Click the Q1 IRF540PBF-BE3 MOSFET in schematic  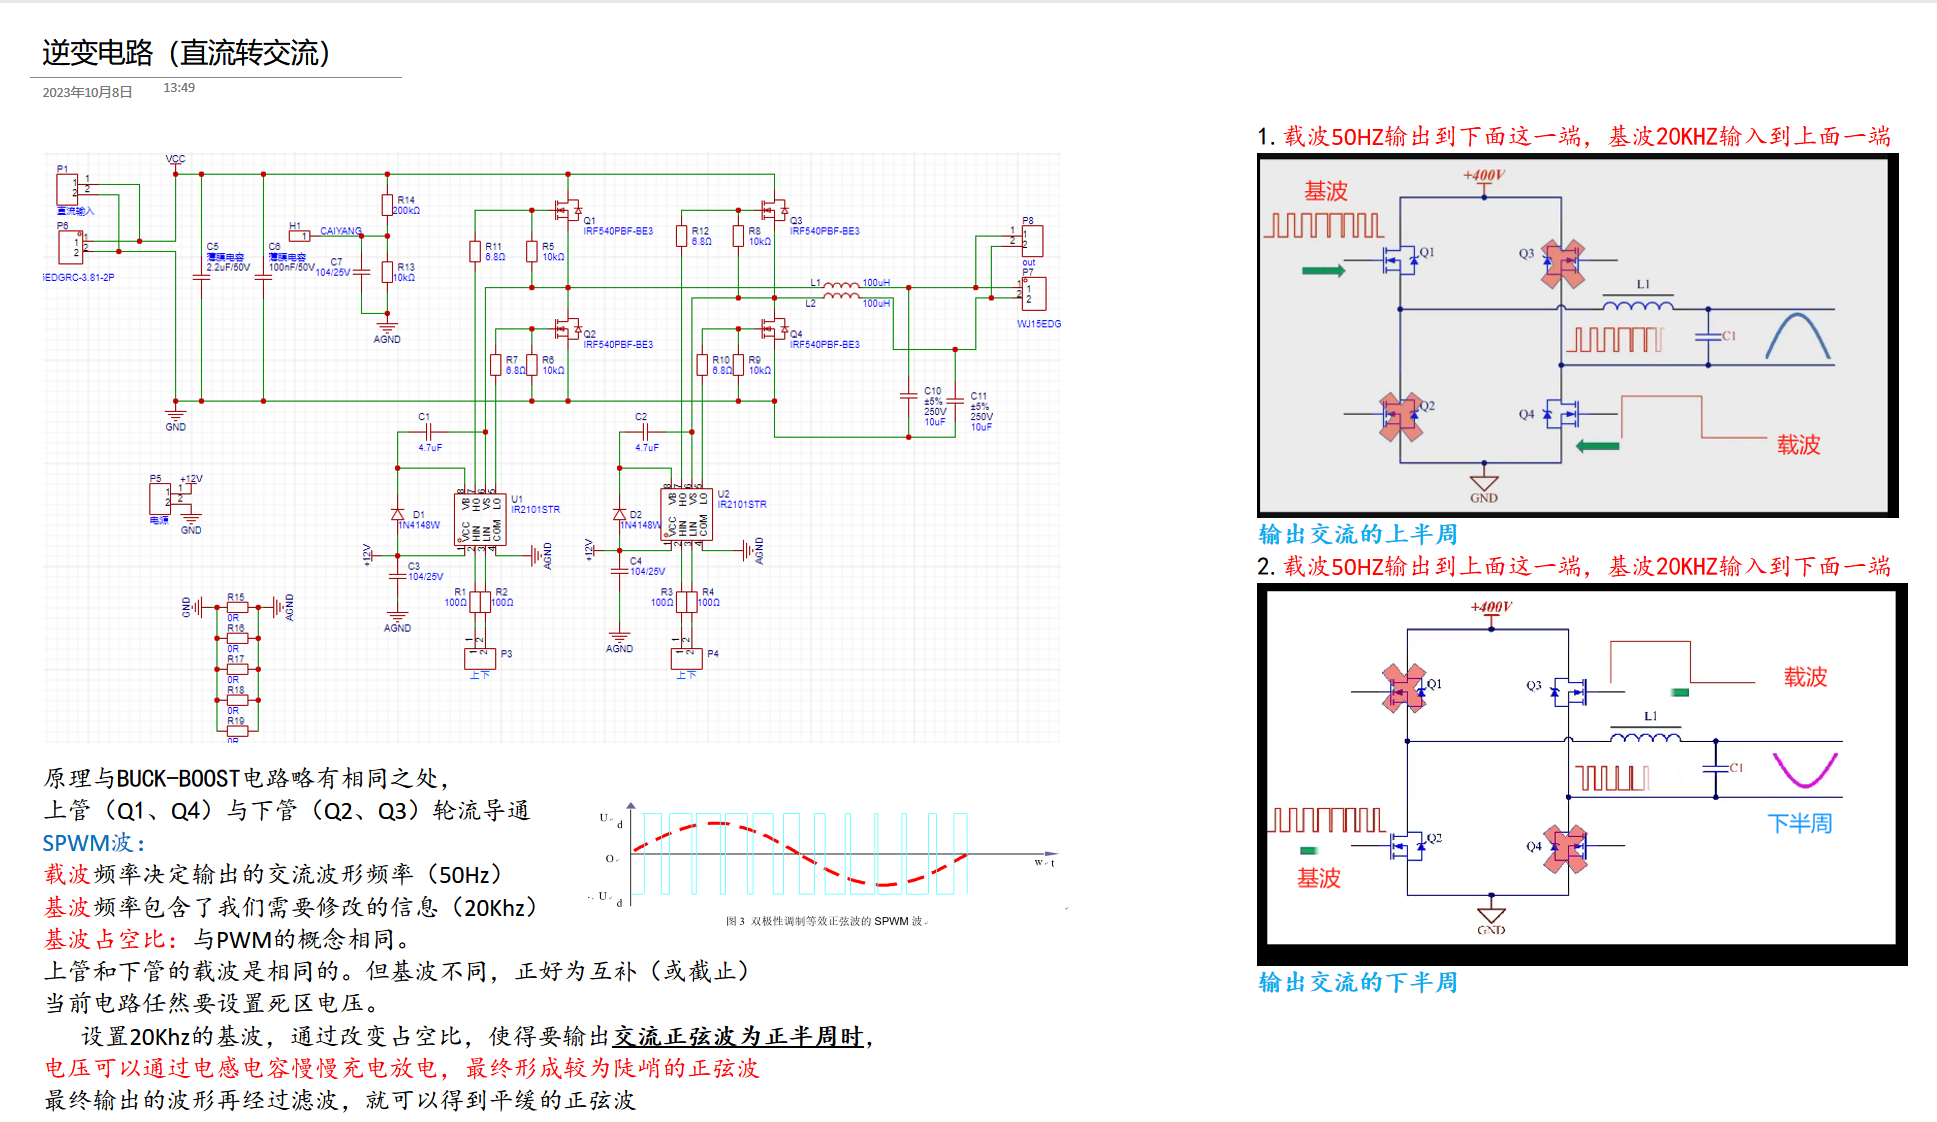tap(568, 210)
